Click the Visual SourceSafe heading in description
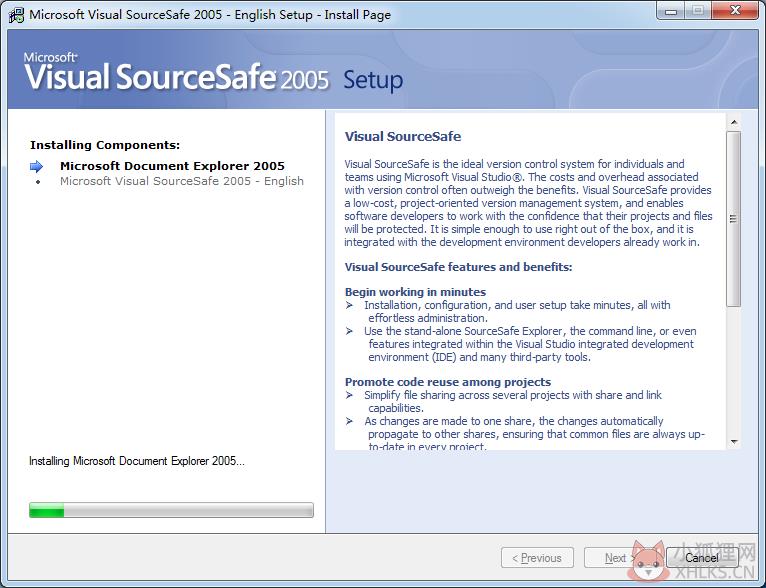The image size is (766, 588). (x=403, y=136)
